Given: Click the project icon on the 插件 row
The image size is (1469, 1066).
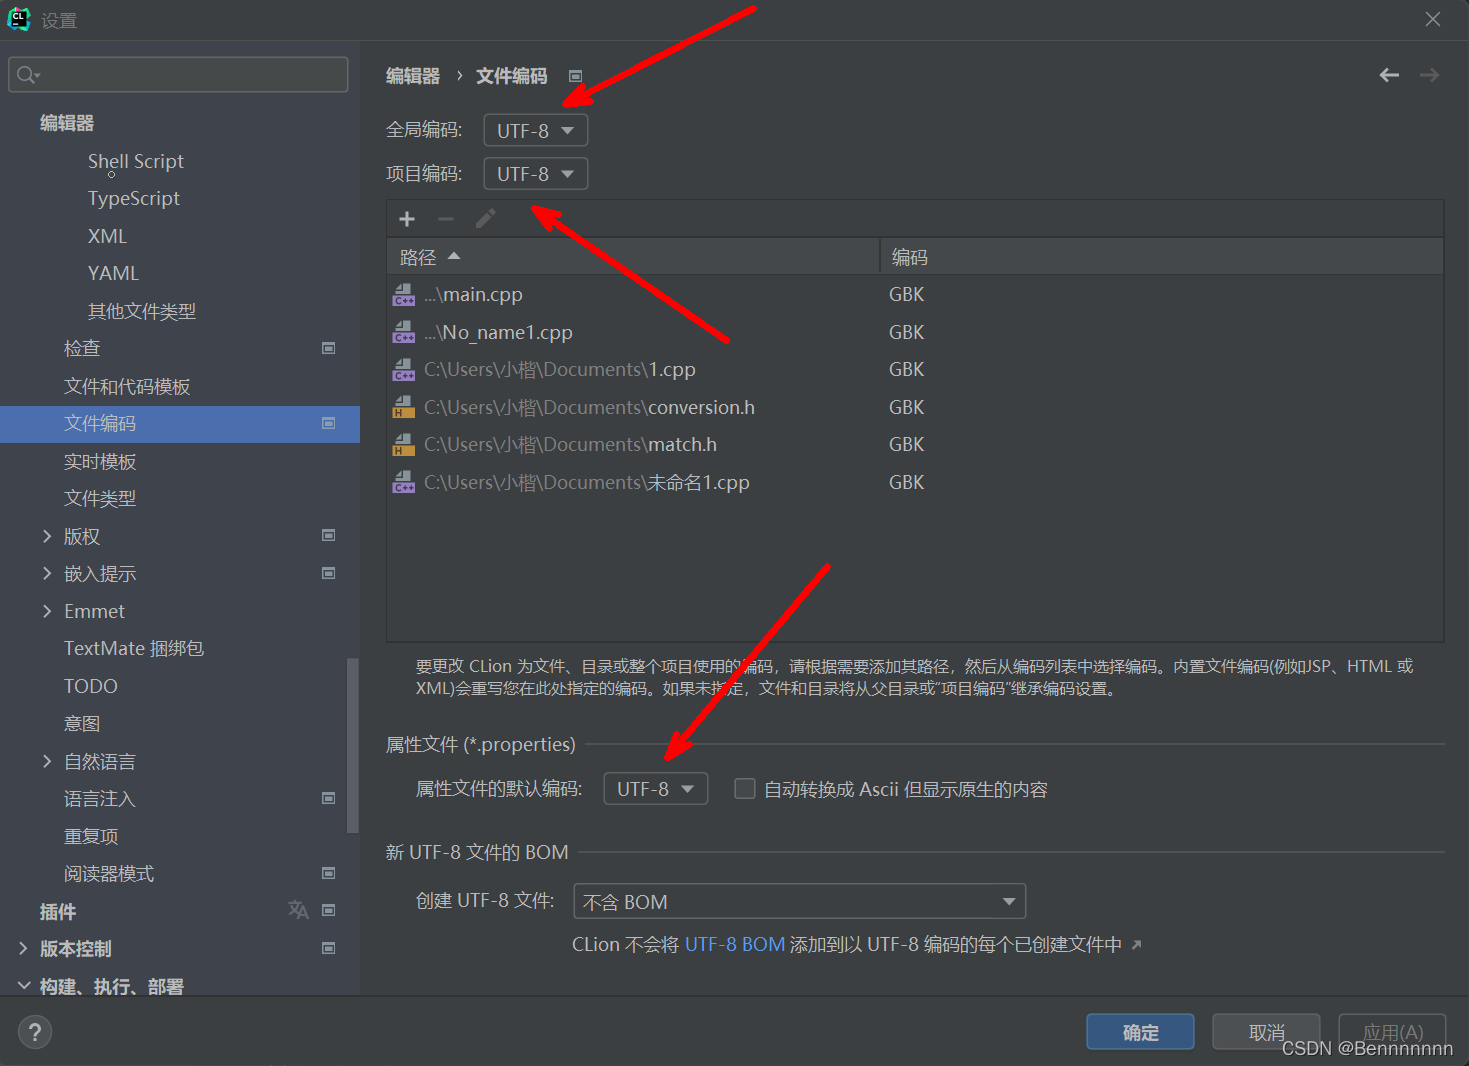Looking at the screenshot, I should (328, 910).
